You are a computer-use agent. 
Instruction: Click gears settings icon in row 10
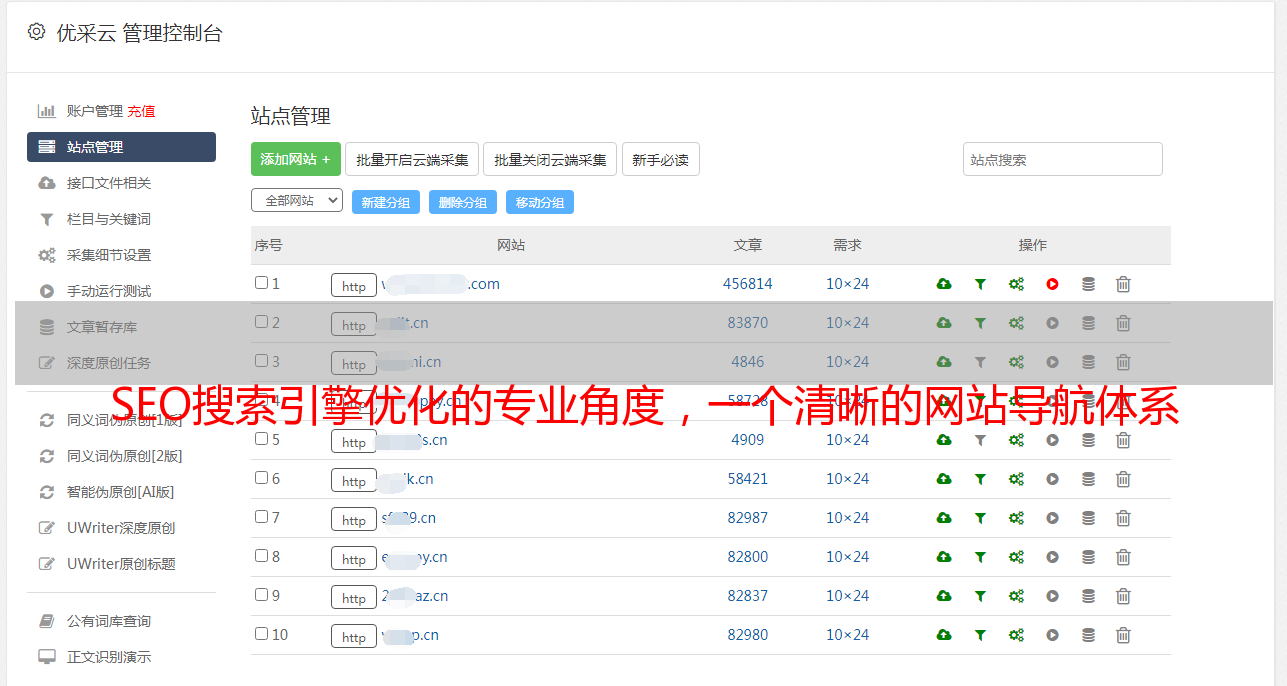1016,635
